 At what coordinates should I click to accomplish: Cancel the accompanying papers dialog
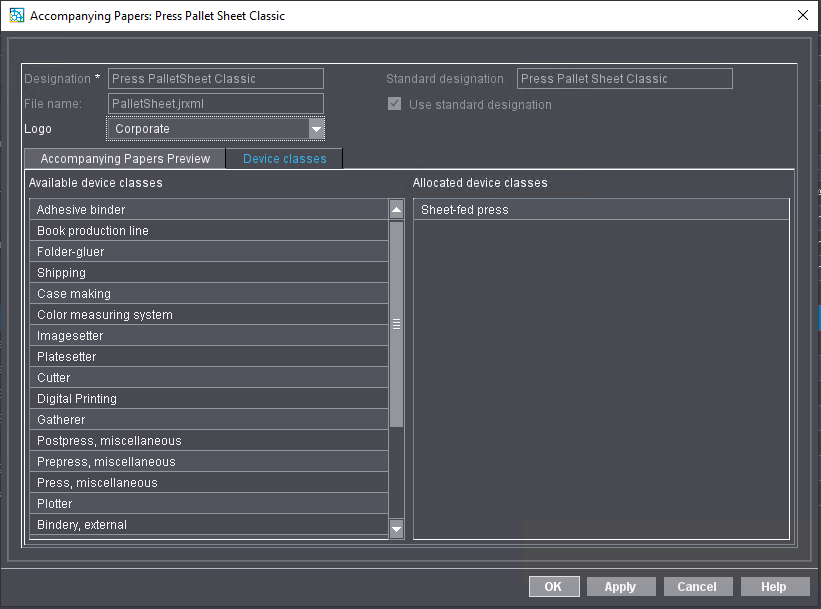click(x=698, y=586)
